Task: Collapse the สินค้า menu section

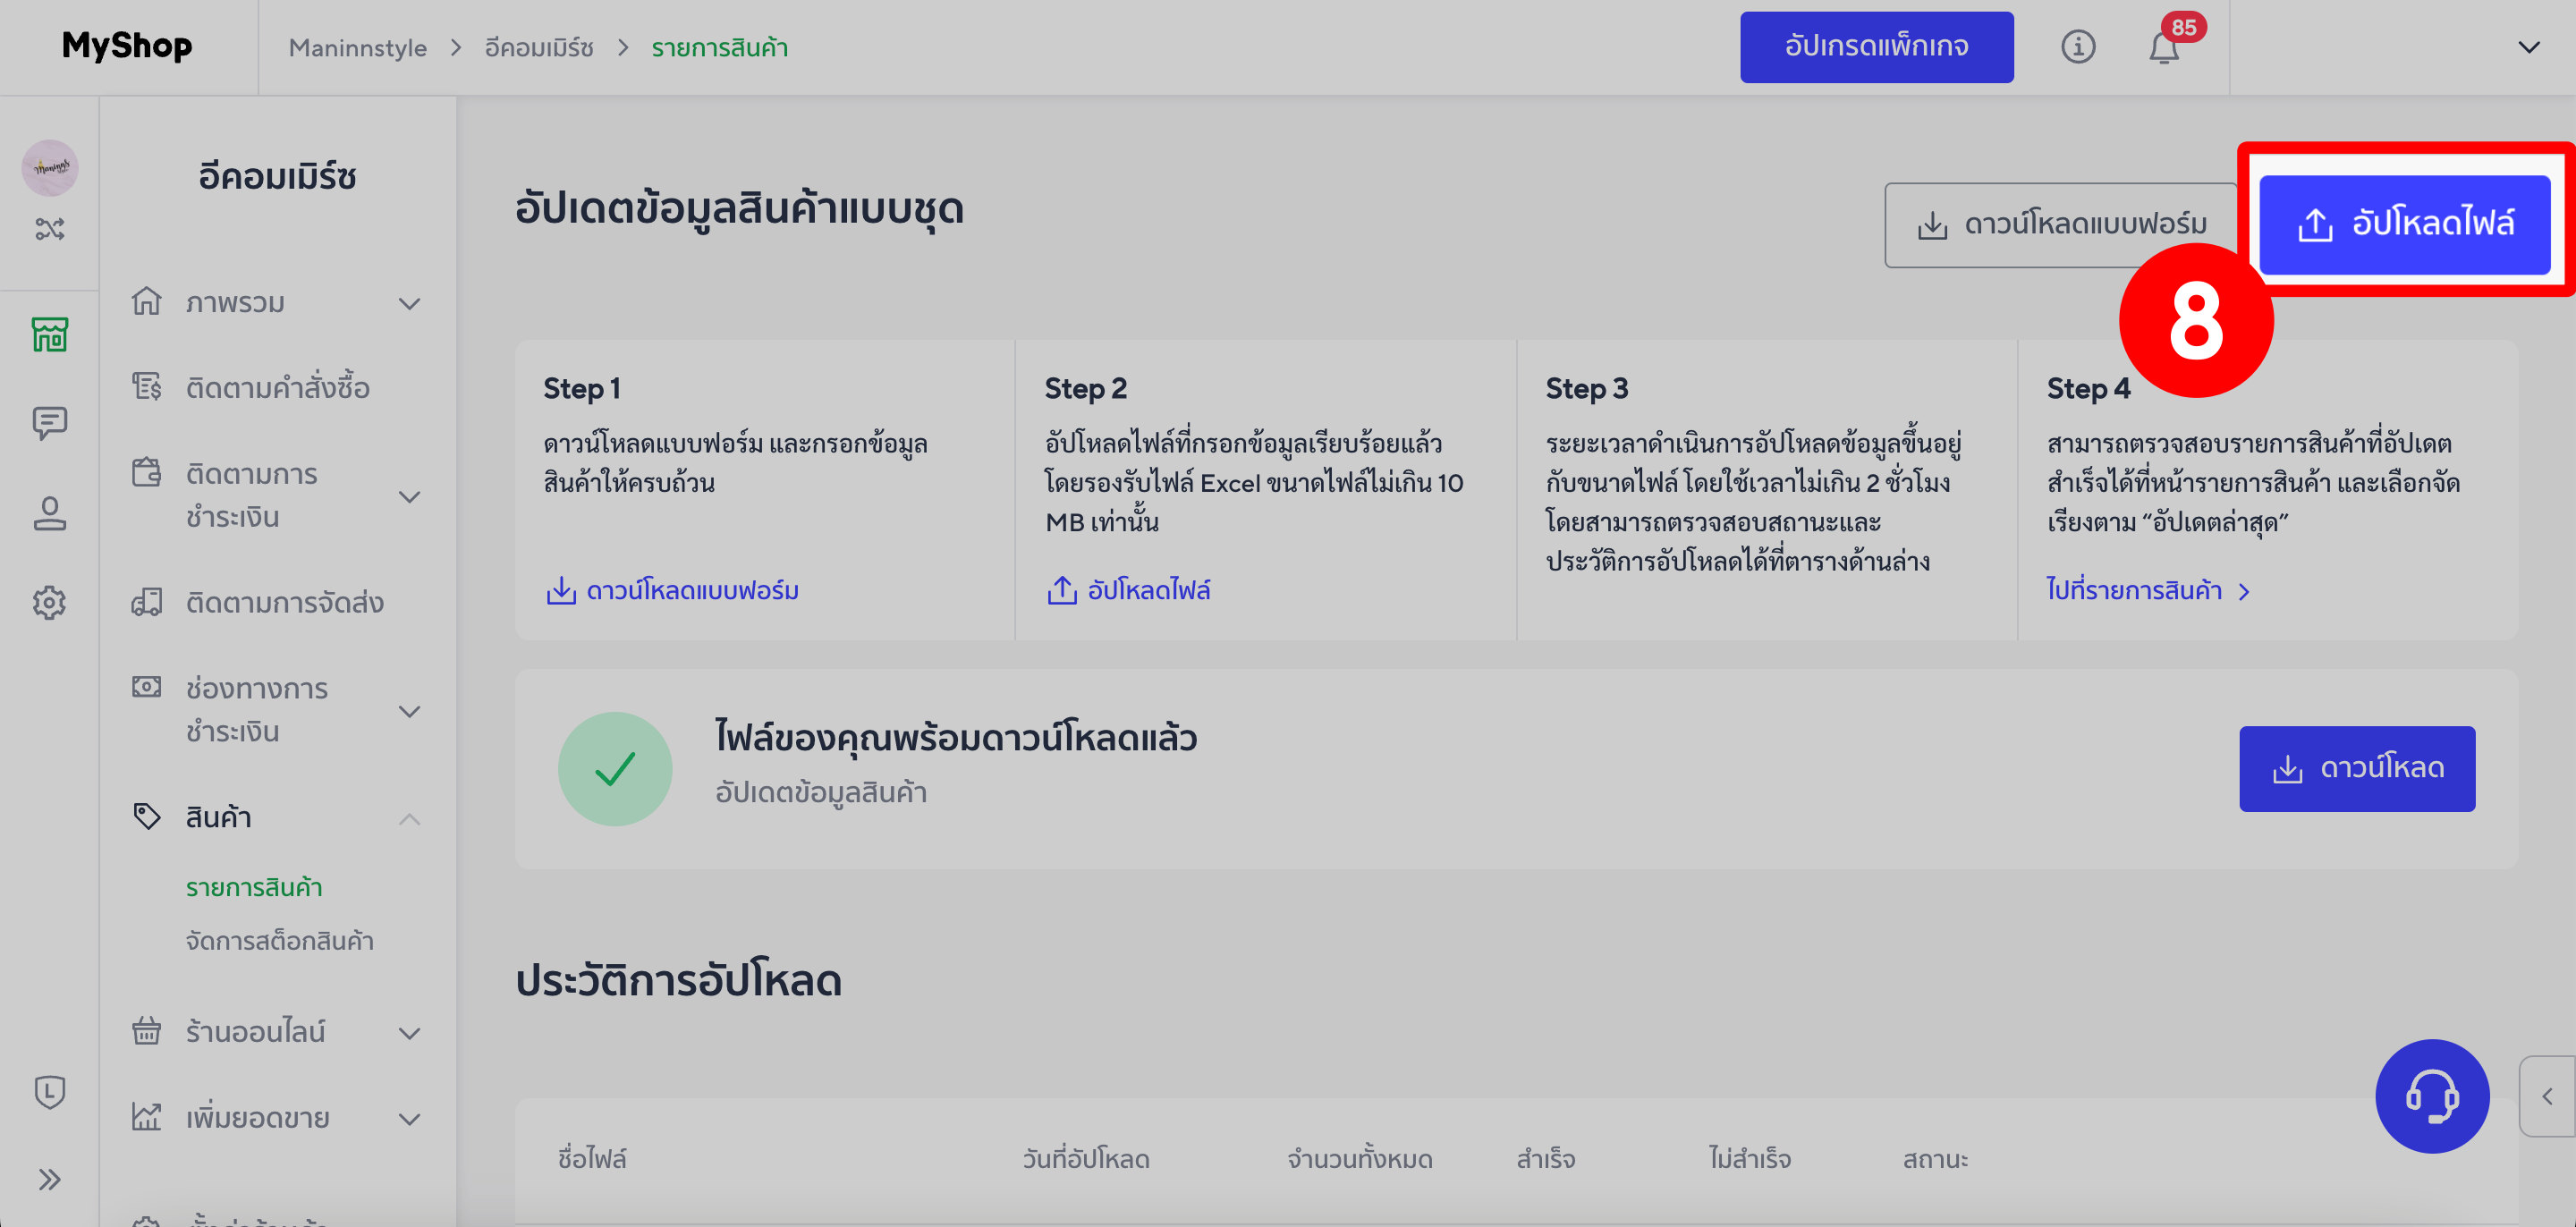Action: point(410,818)
